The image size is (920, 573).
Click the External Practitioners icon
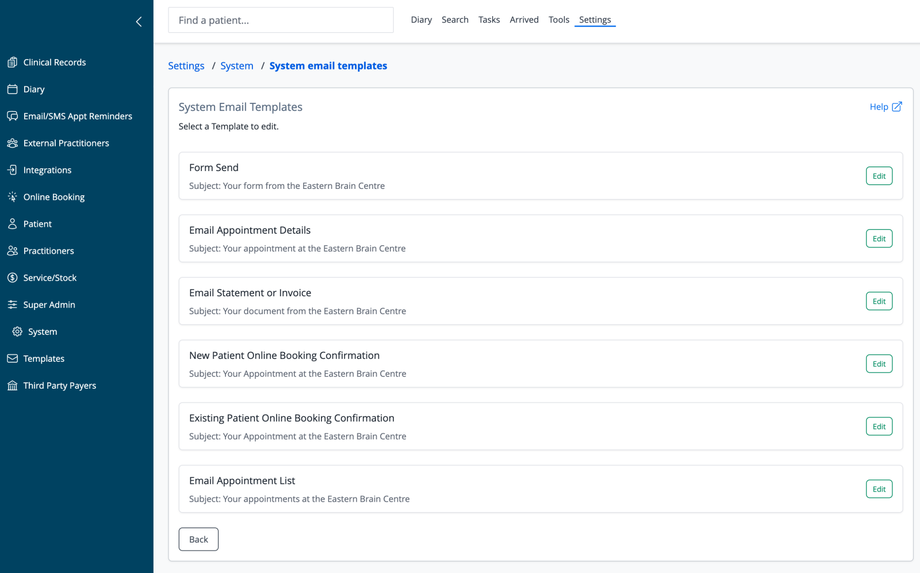13,143
